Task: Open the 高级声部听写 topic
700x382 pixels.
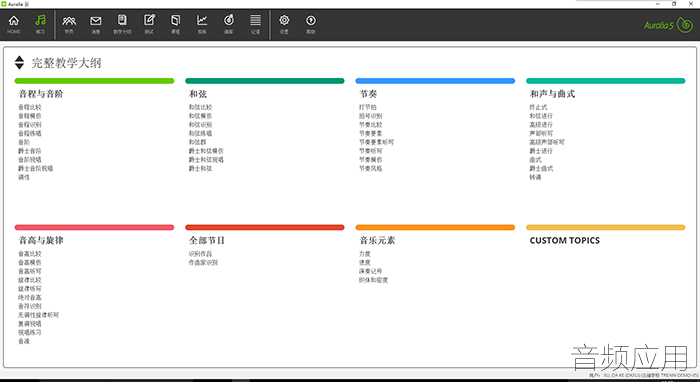Action: point(547,142)
